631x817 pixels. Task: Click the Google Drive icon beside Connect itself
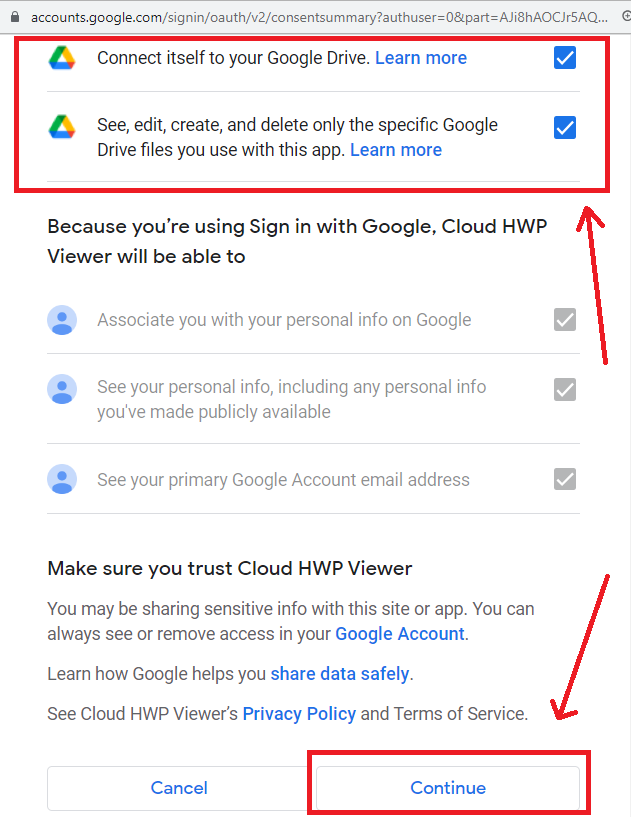click(x=62, y=58)
